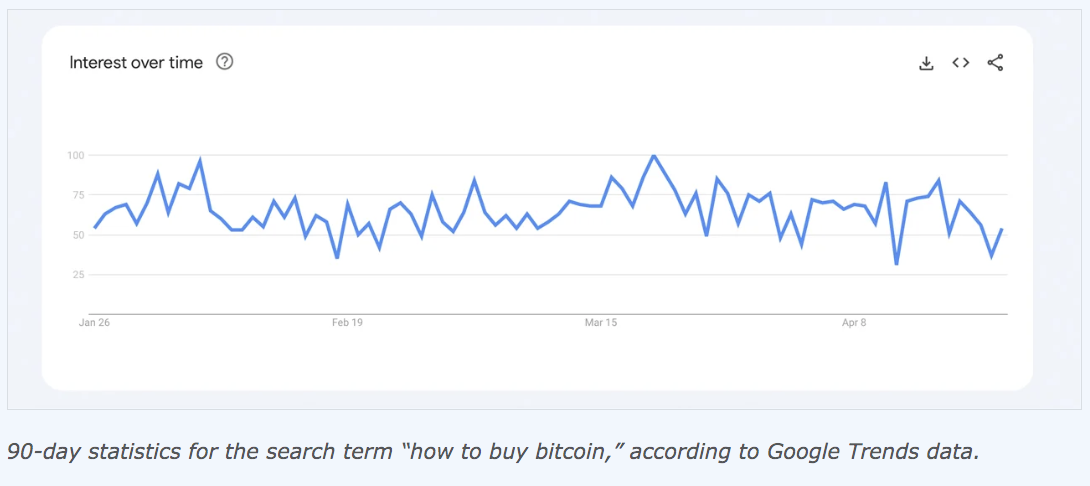Open the embed code icon

(961, 63)
